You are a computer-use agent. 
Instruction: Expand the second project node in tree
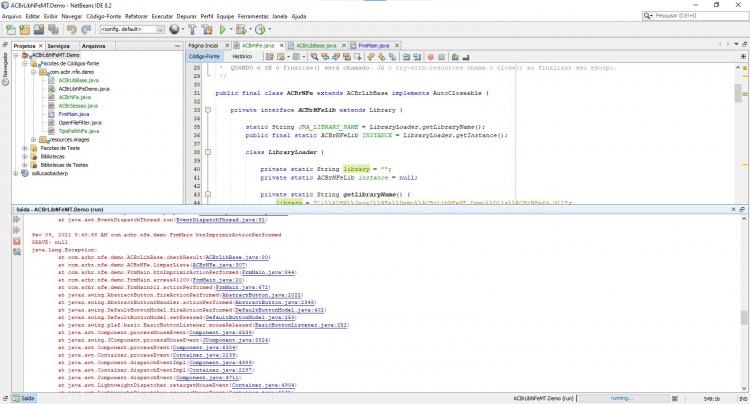pos(16,174)
